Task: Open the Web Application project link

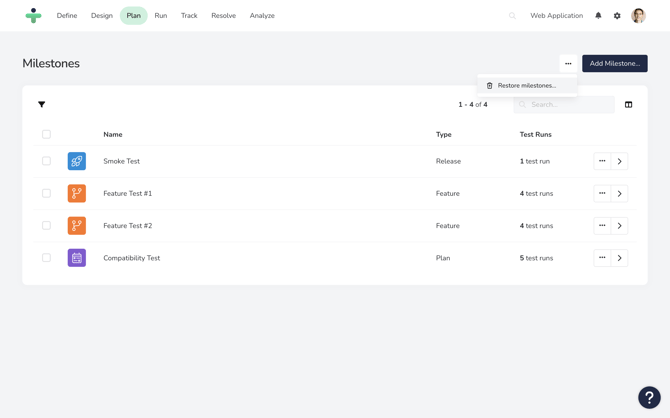Action: (556, 16)
